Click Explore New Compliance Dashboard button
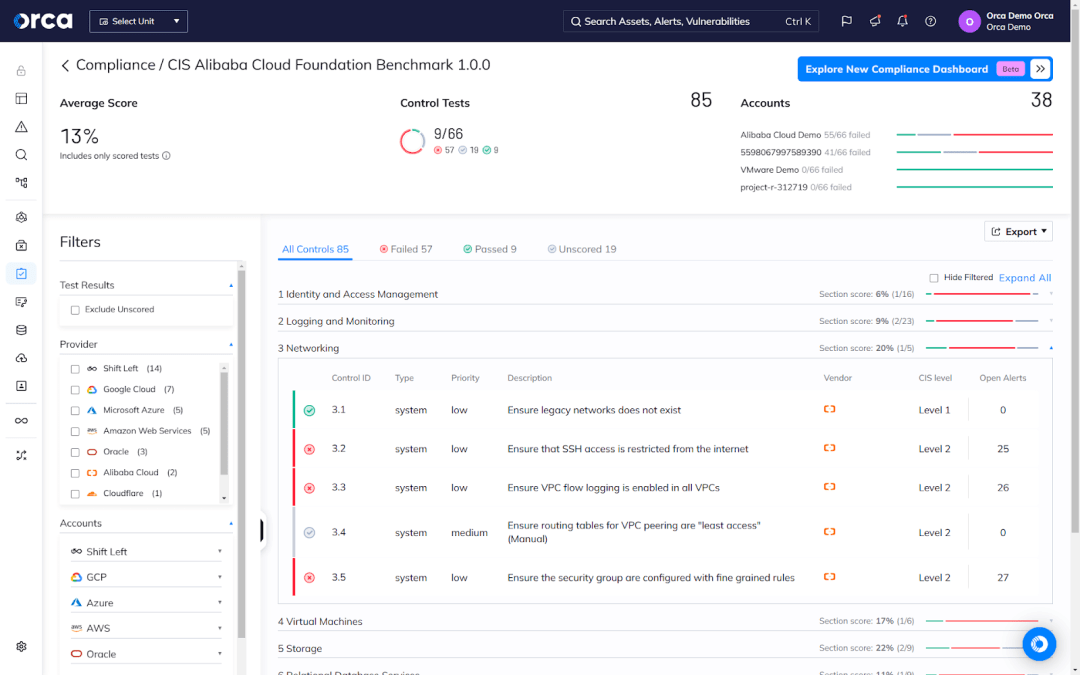The height and width of the screenshot is (675, 1080). [x=925, y=69]
